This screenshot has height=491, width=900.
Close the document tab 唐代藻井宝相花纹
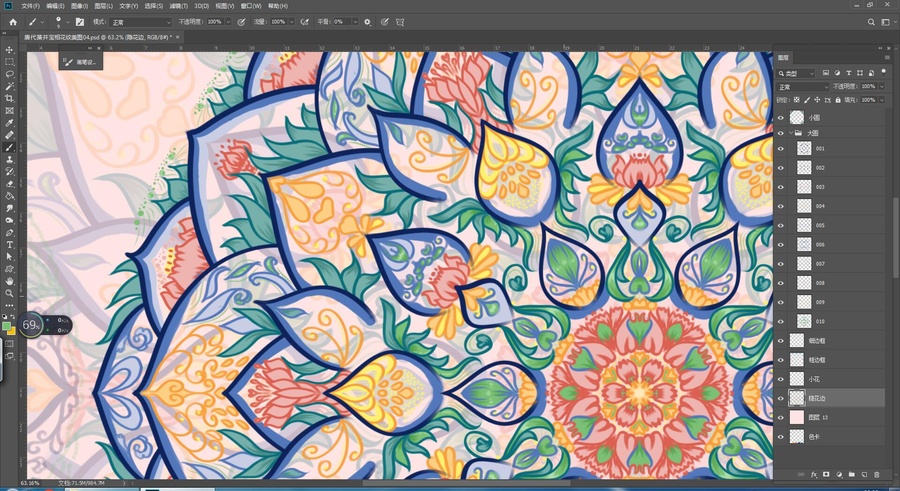pyautogui.click(x=177, y=37)
